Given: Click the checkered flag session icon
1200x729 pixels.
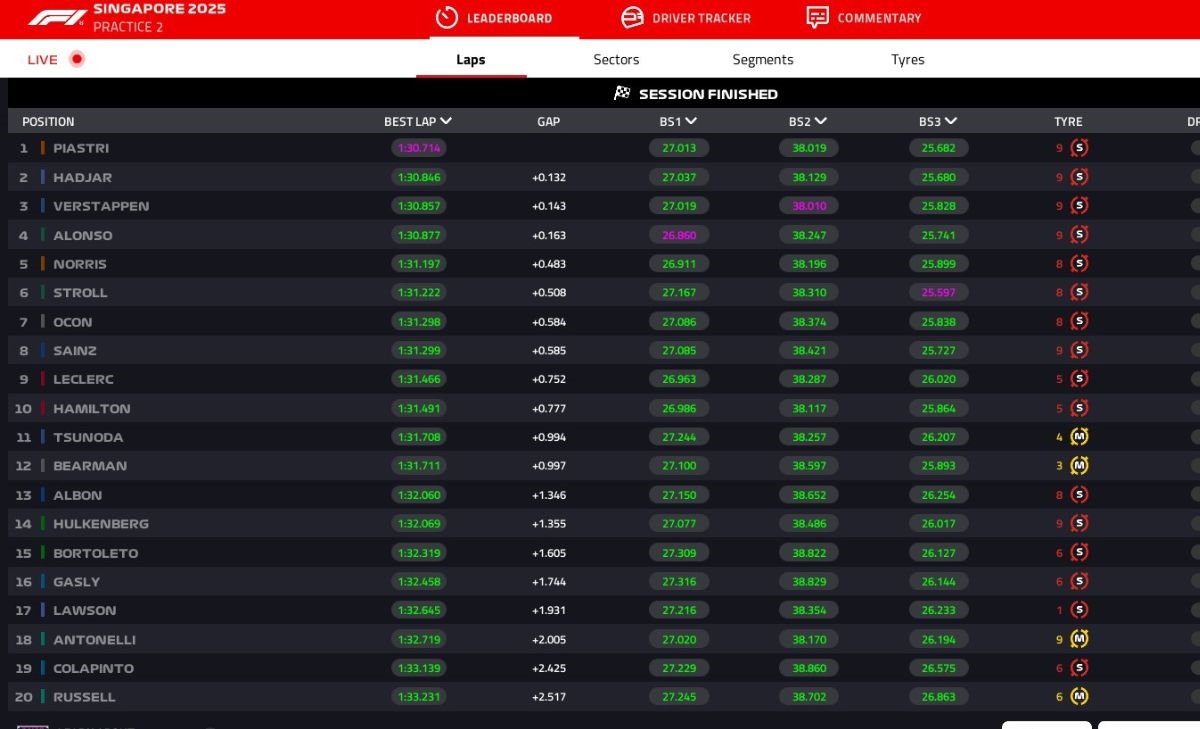Looking at the screenshot, I should tap(622, 93).
